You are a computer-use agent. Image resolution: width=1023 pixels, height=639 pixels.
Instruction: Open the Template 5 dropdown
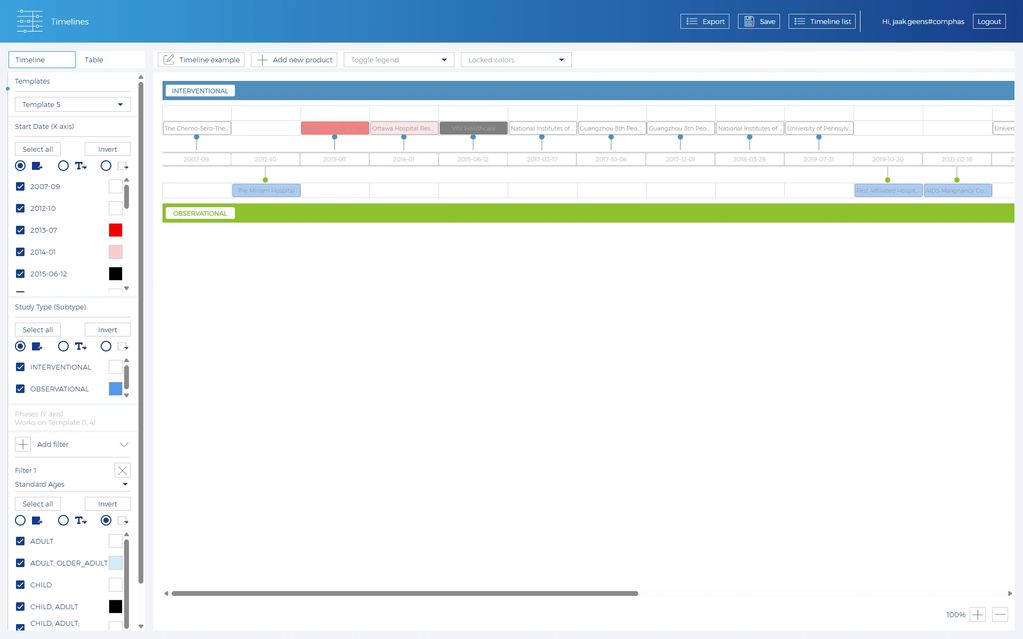(x=73, y=104)
